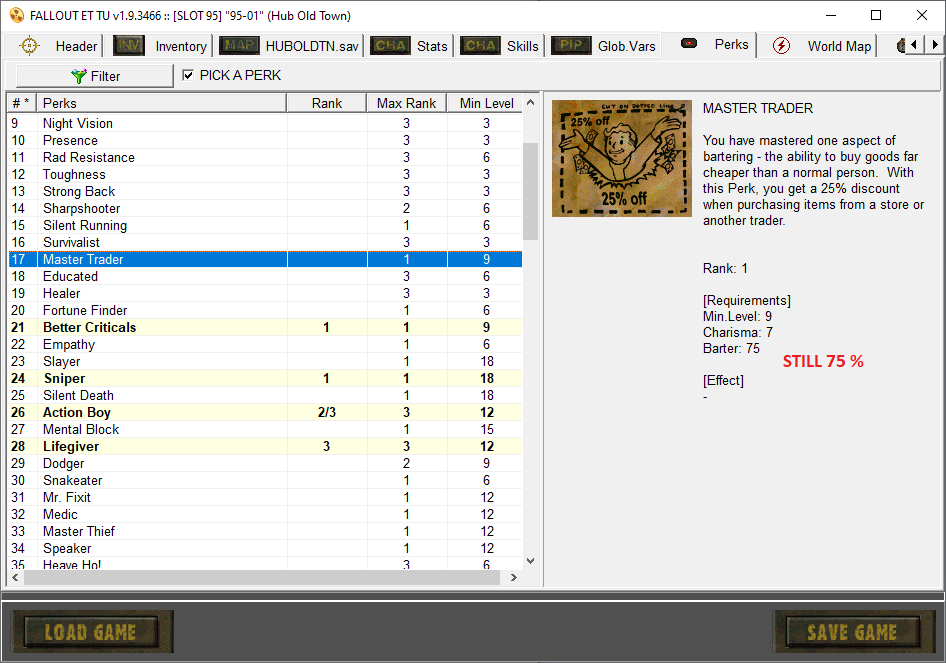The image size is (946, 663).
Task: Select the Silent Running perk row
Action: [265, 225]
